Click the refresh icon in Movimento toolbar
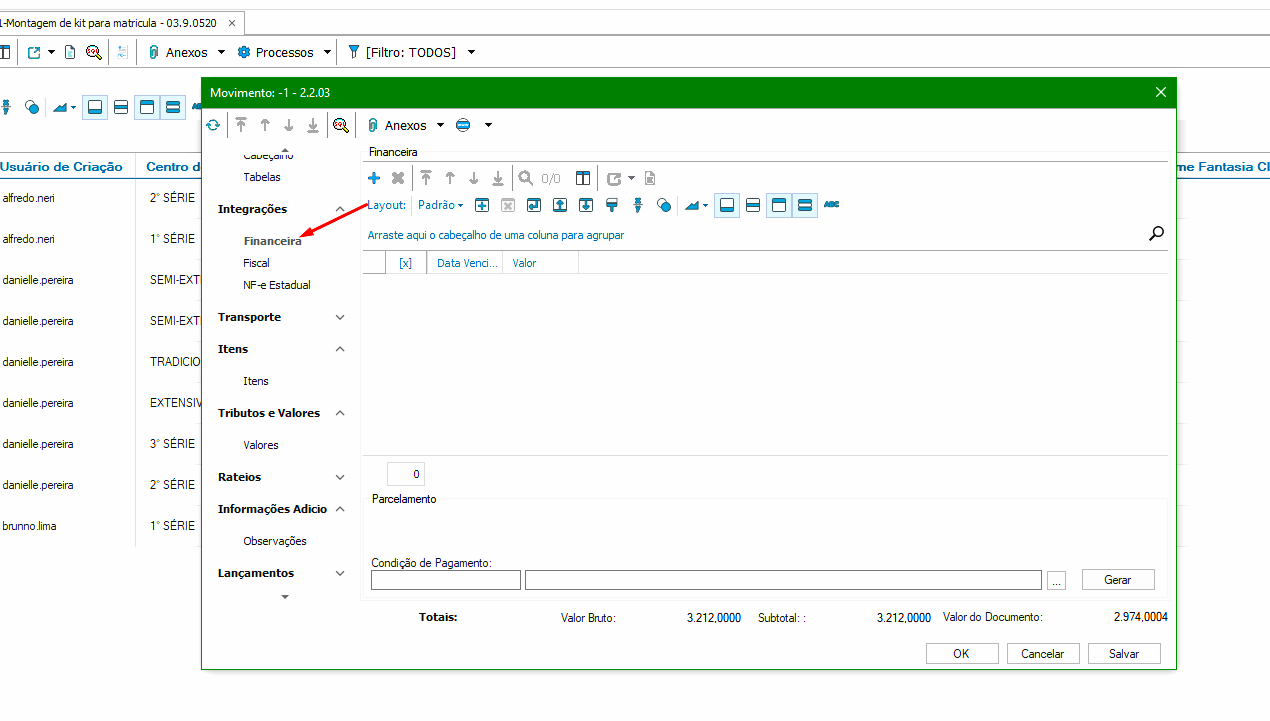The width and height of the screenshot is (1270, 721). [x=213, y=125]
